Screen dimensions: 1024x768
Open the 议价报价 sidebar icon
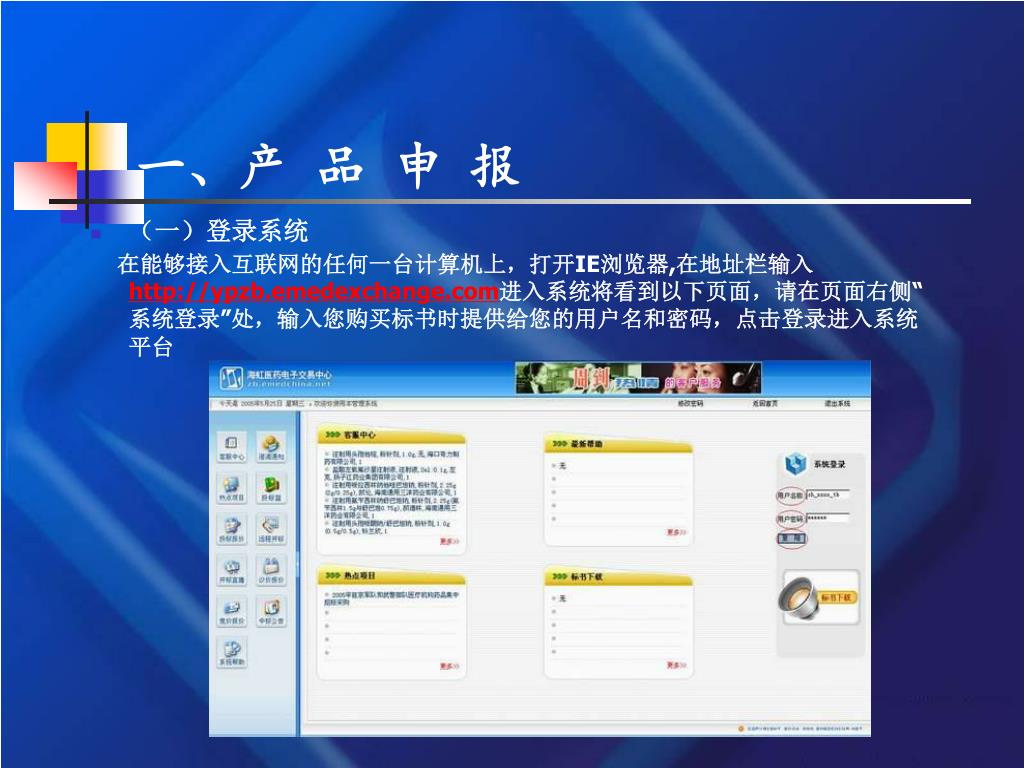click(x=271, y=569)
